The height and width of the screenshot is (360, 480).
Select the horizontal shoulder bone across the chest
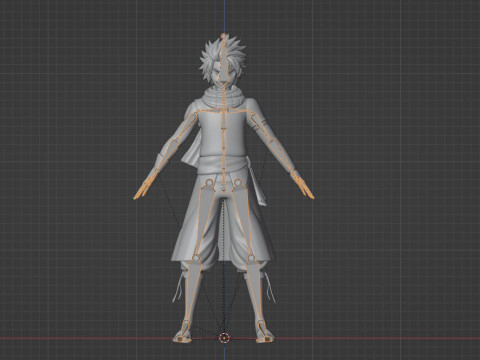pyautogui.click(x=224, y=111)
